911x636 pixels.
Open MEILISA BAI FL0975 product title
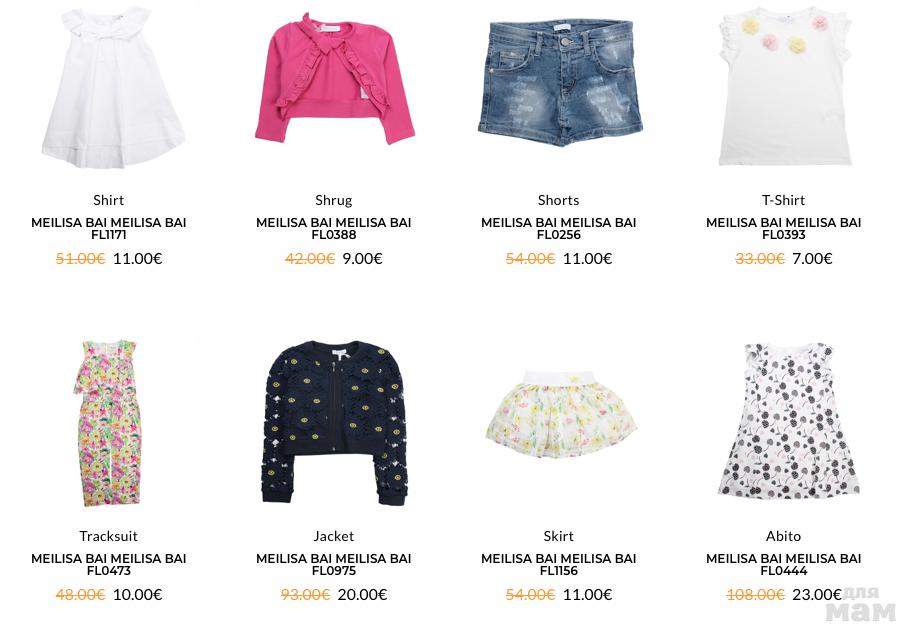333,565
